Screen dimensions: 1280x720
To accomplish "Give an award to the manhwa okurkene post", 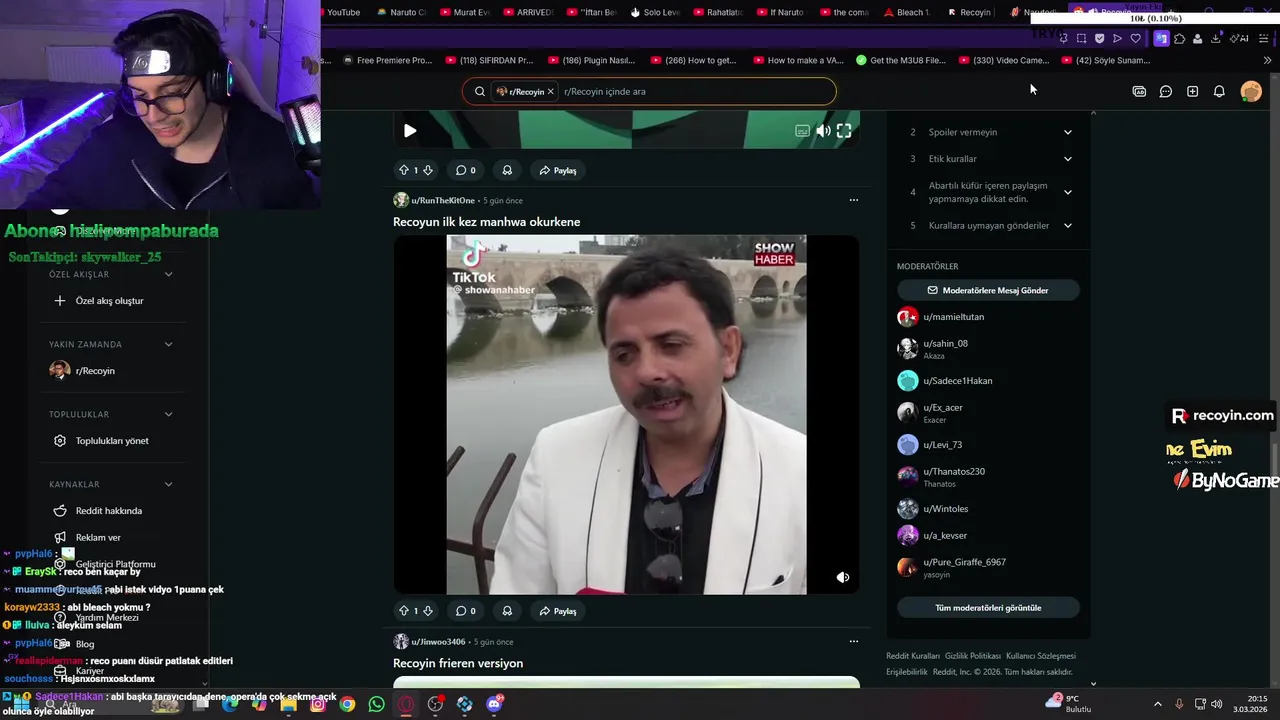I will pyautogui.click(x=507, y=611).
